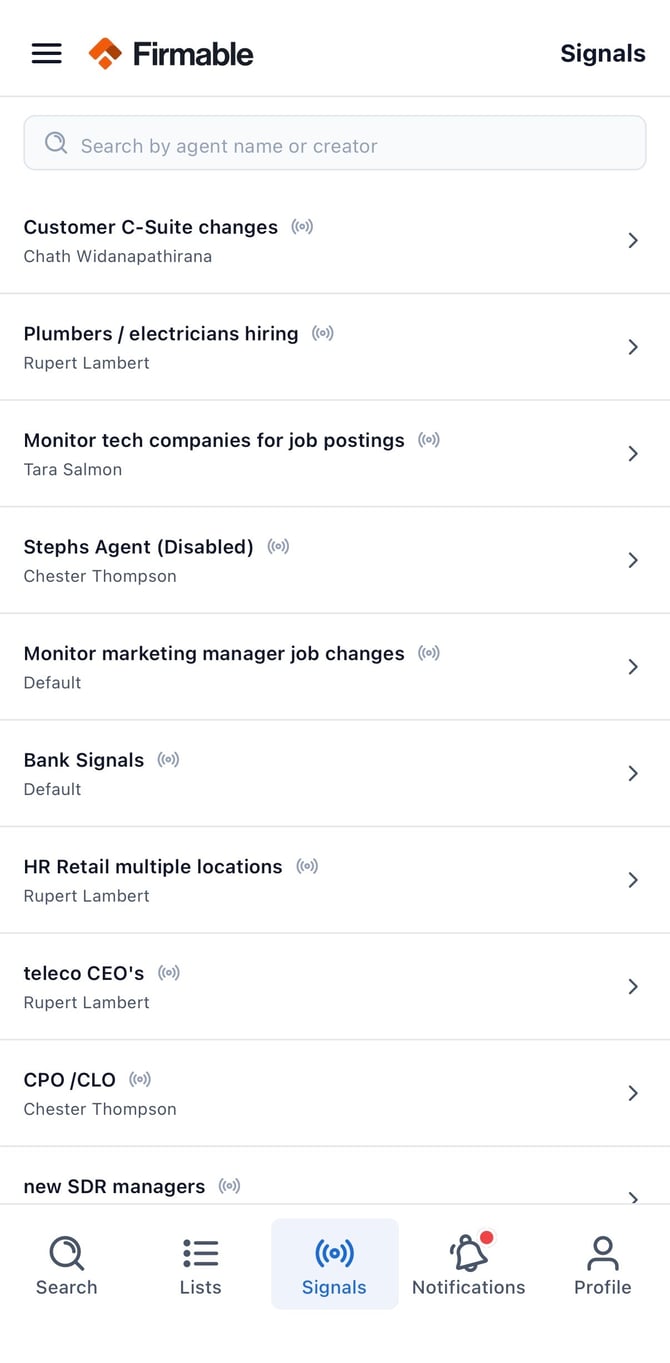
Task: Expand Monitor tech companies for job postings chevron
Action: click(633, 454)
